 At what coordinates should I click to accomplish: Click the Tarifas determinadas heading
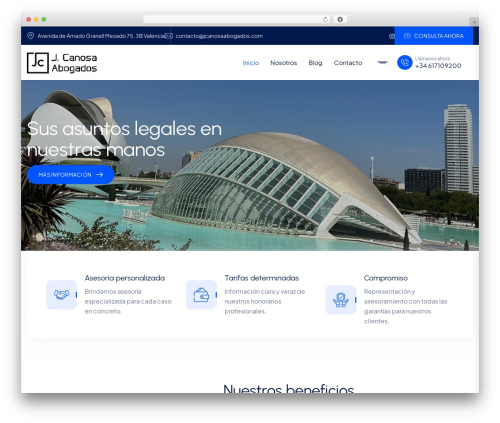point(262,278)
